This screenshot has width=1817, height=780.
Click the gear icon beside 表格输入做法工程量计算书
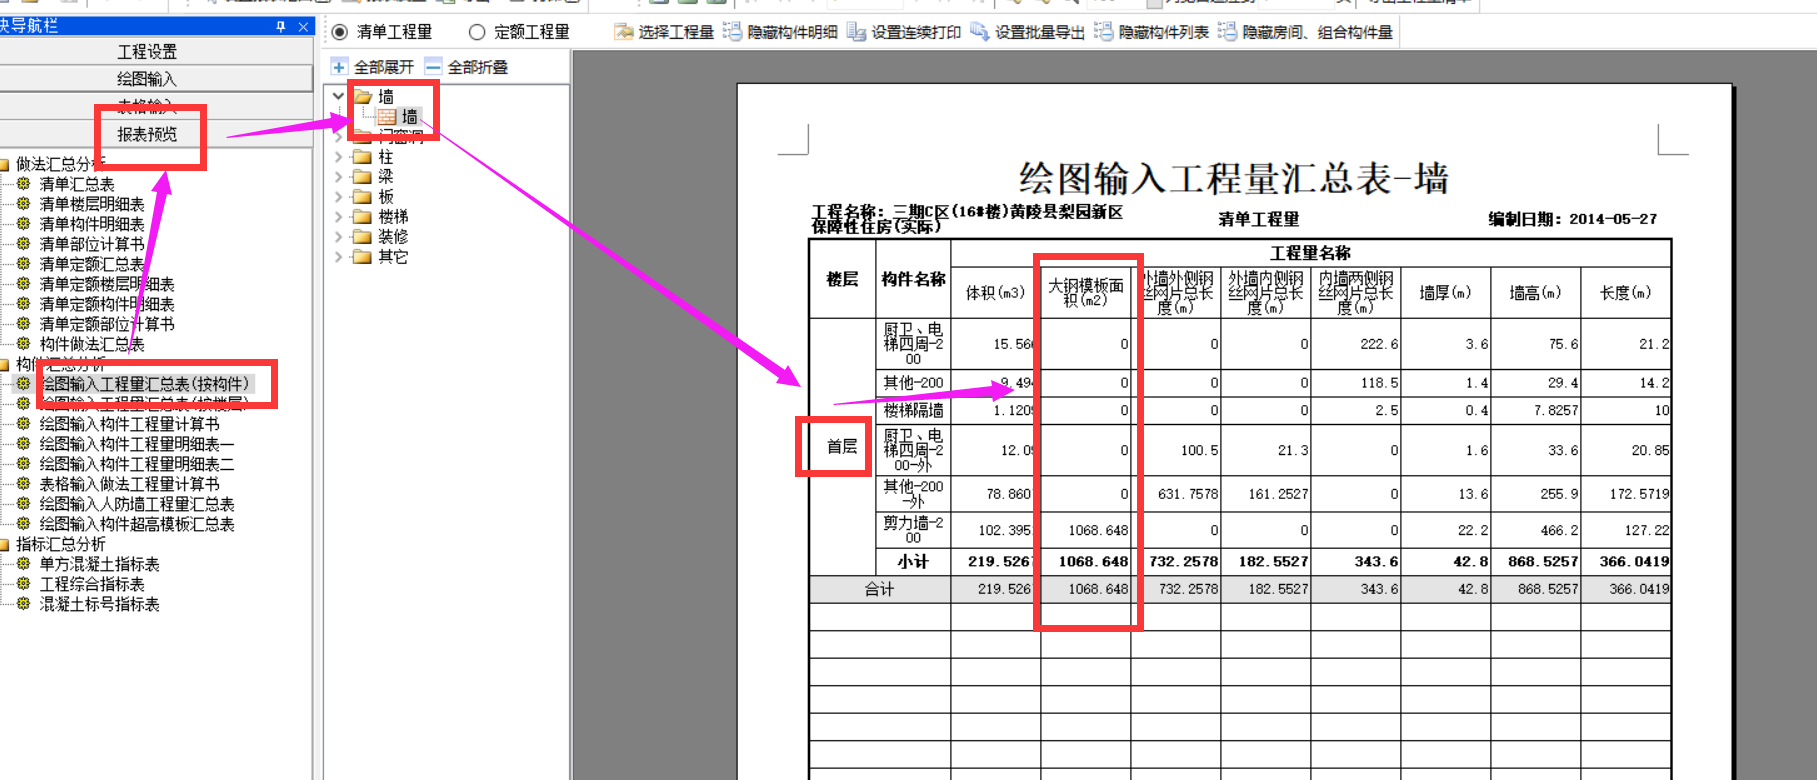pos(23,484)
